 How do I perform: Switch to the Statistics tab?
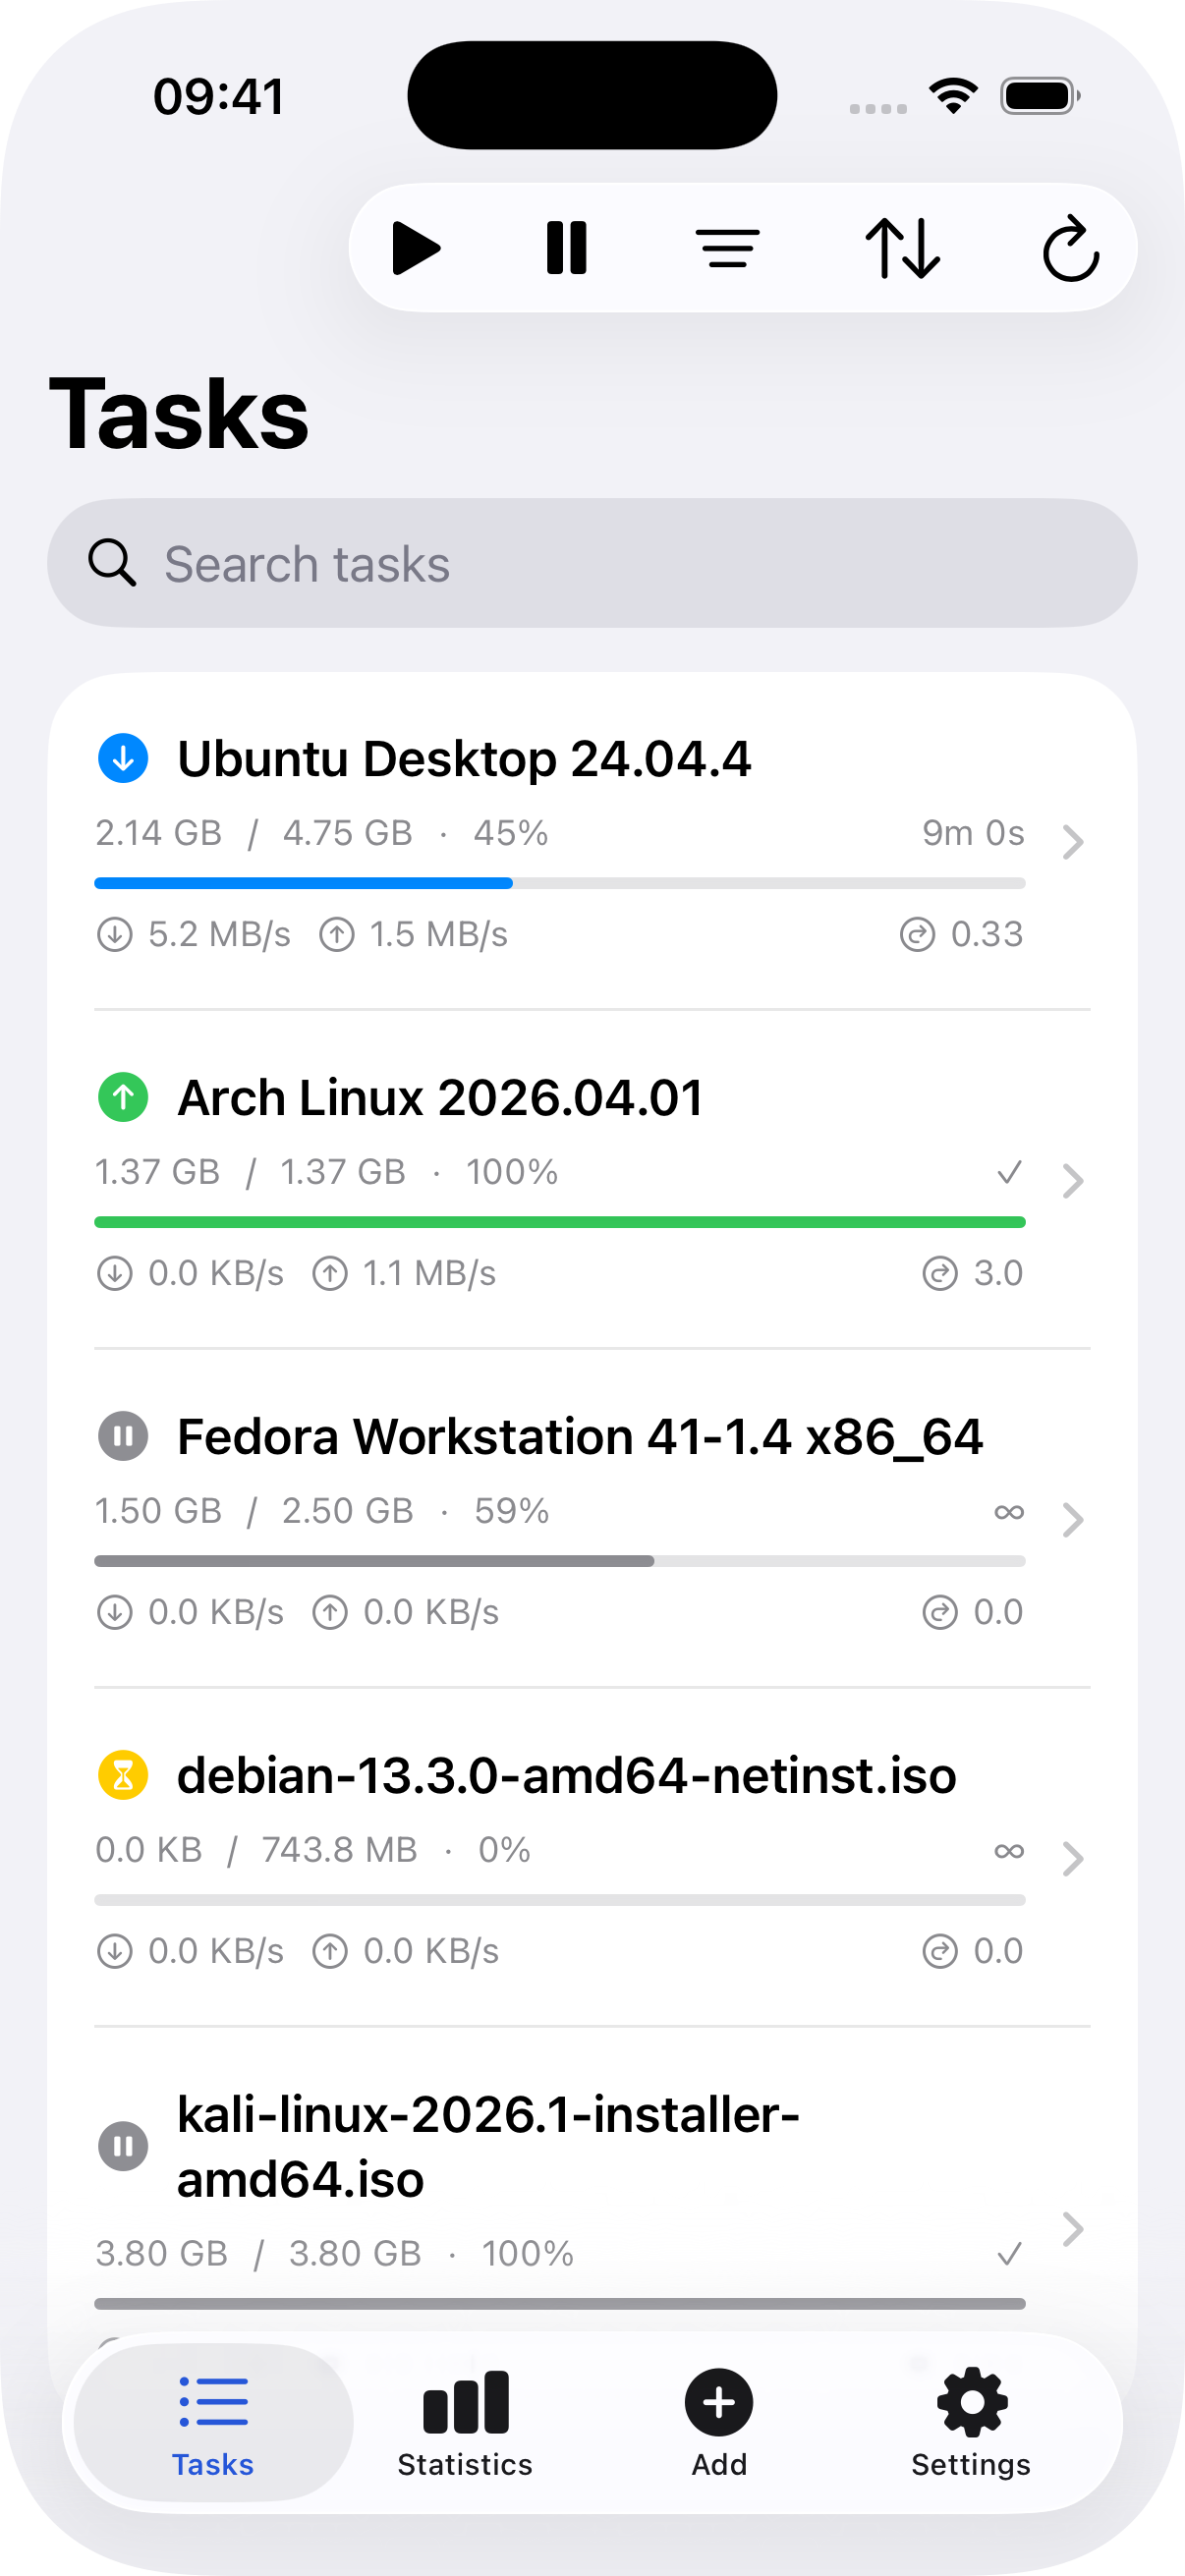point(465,2422)
